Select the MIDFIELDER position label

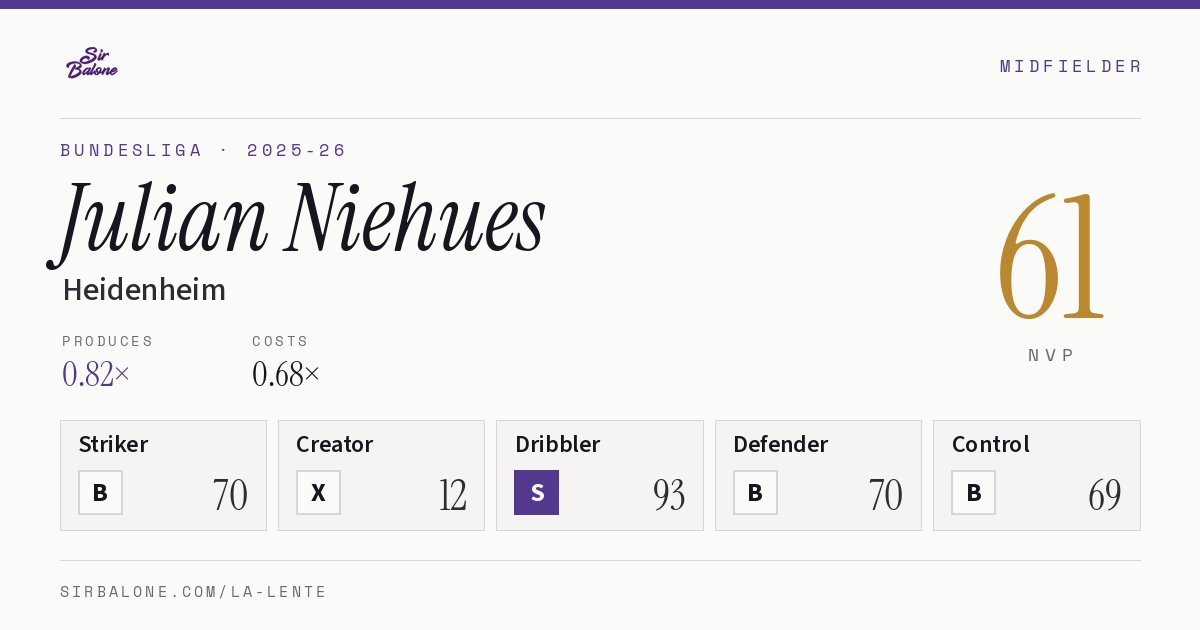1070,66
